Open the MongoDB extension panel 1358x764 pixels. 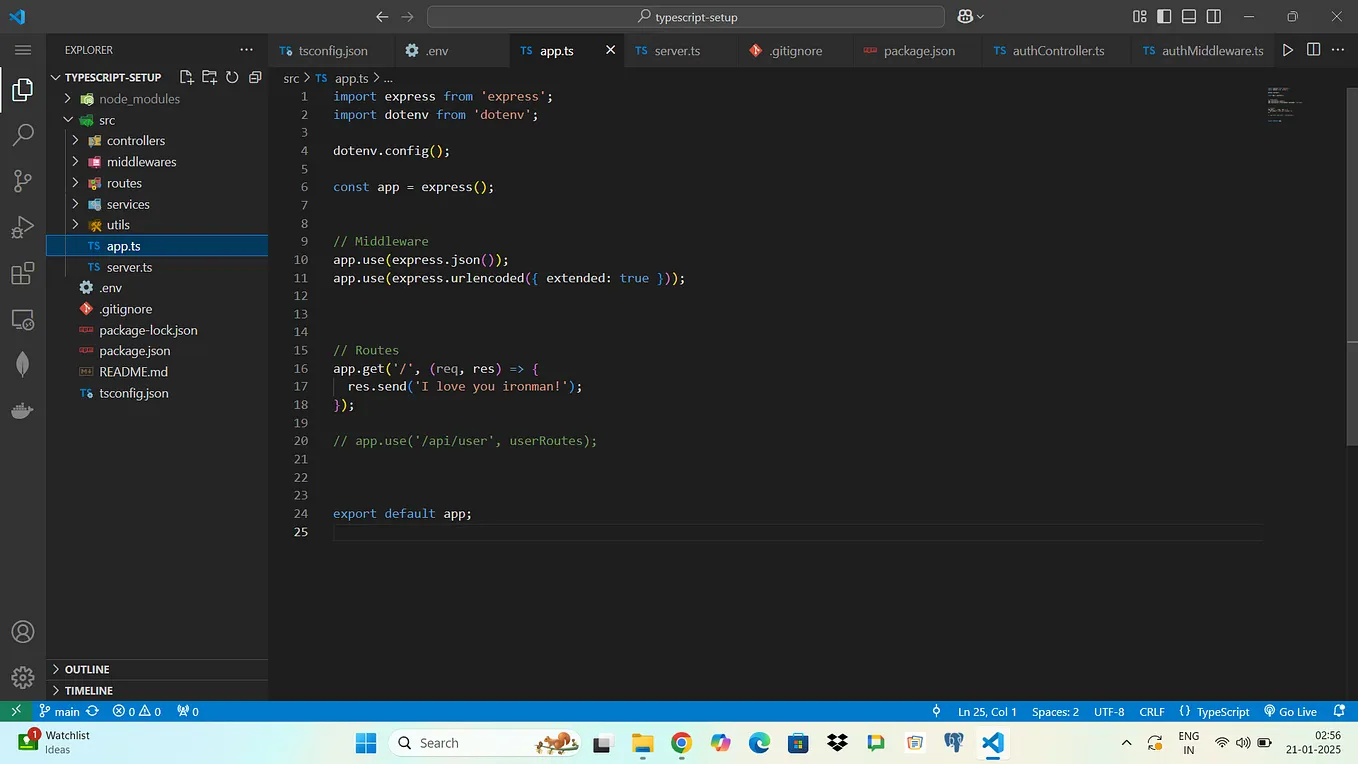pos(22,364)
